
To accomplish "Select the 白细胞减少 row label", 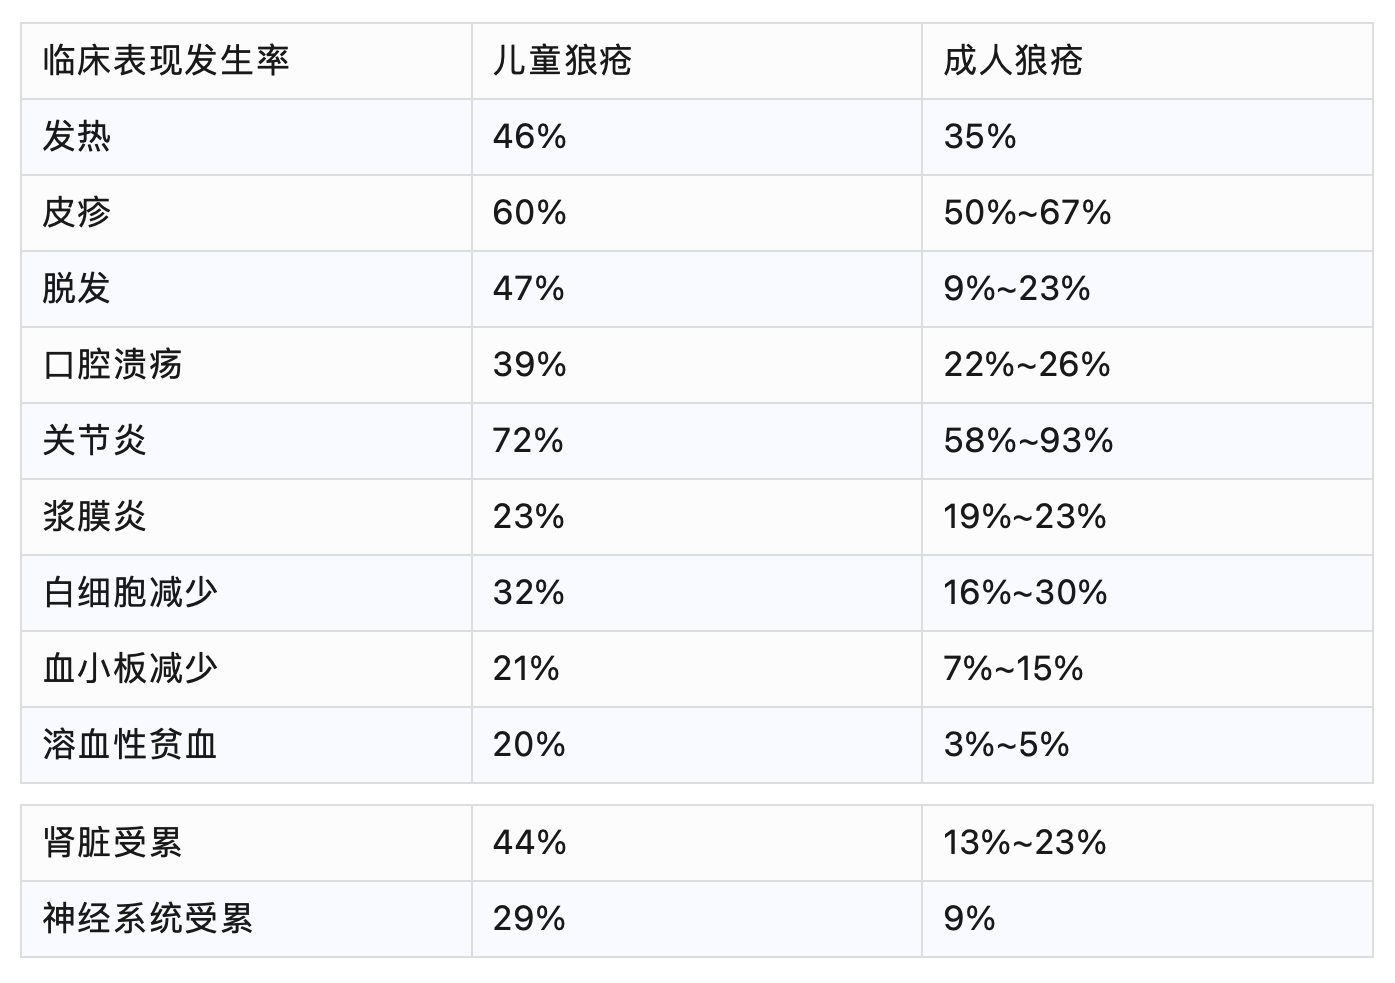I will click(130, 593).
